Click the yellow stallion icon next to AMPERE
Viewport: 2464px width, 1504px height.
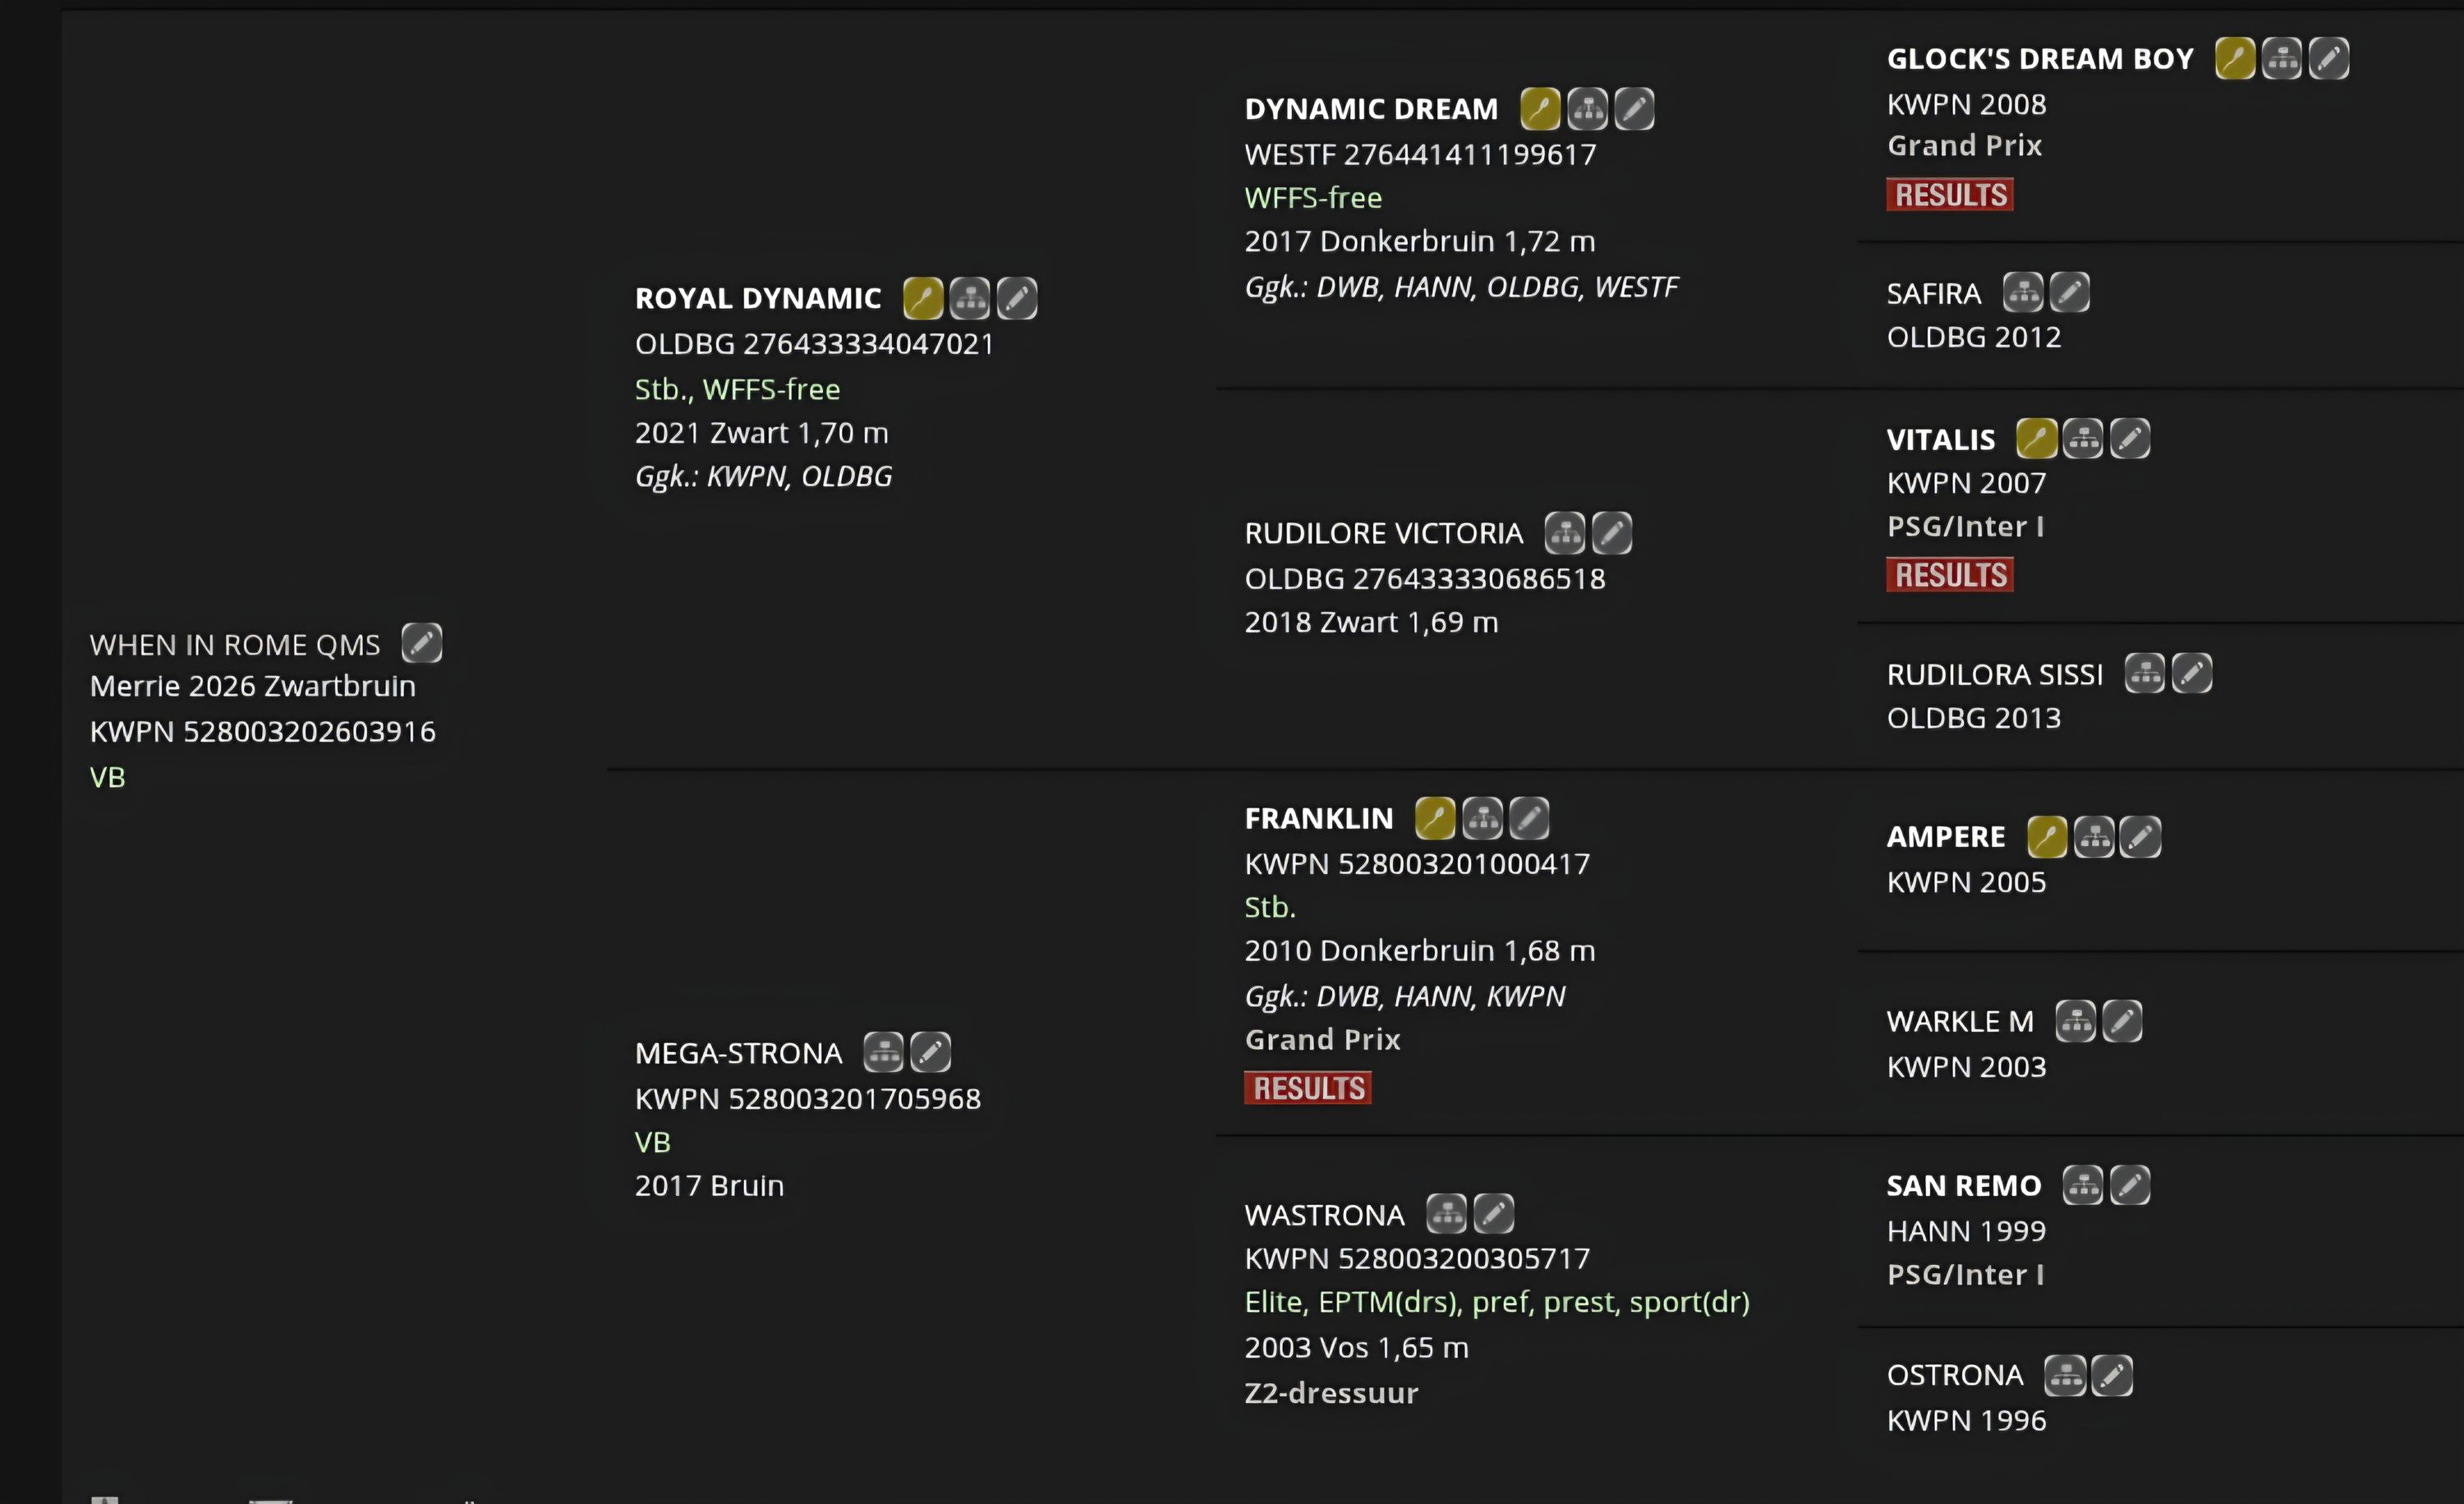coord(2046,837)
